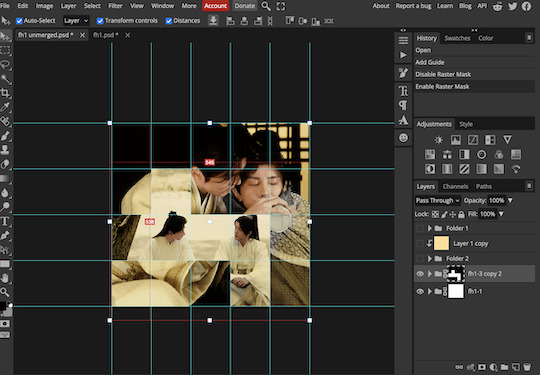Viewport: 540px width, 375px height.
Task: Add Brightness/Contrast adjustment (sun icon)
Action: pyautogui.click(x=438, y=139)
